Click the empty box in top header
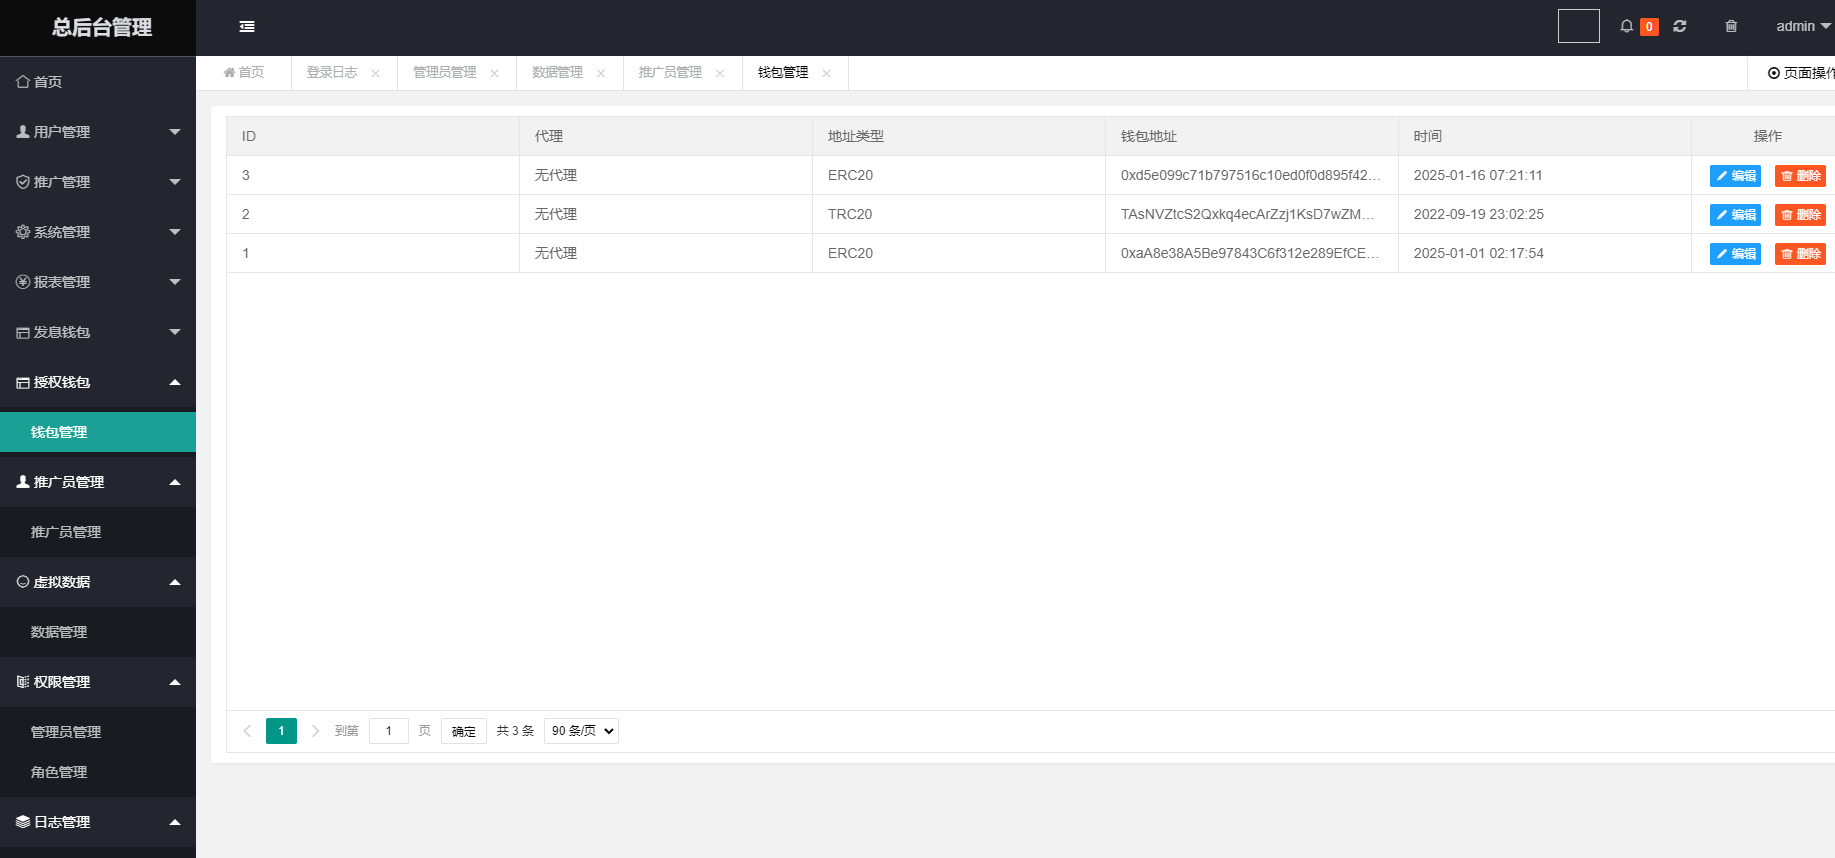The image size is (1835, 858). coord(1579,26)
